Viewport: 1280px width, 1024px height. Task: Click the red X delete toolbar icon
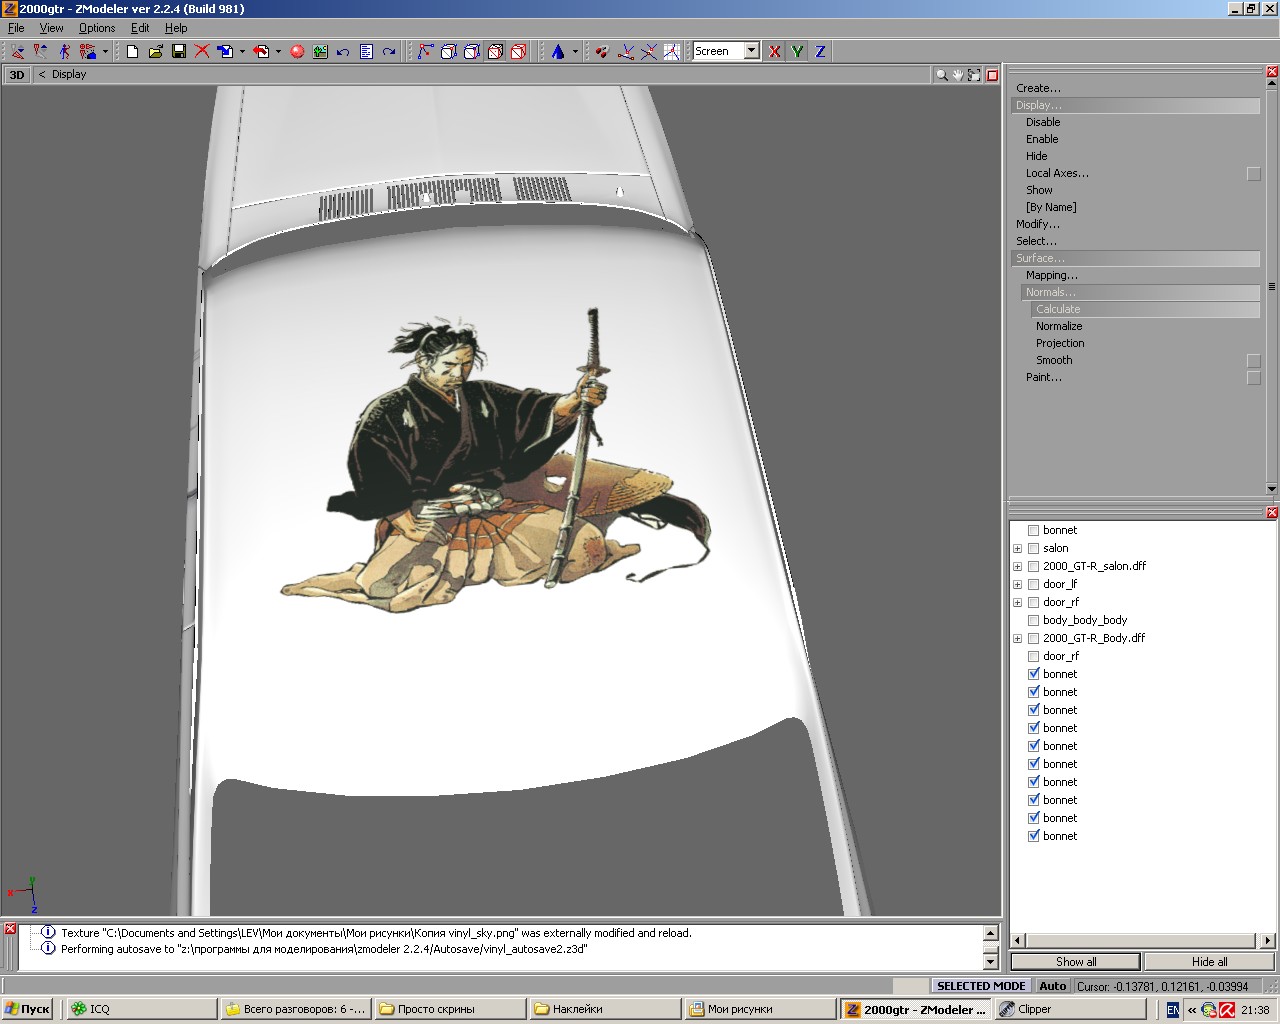[202, 51]
